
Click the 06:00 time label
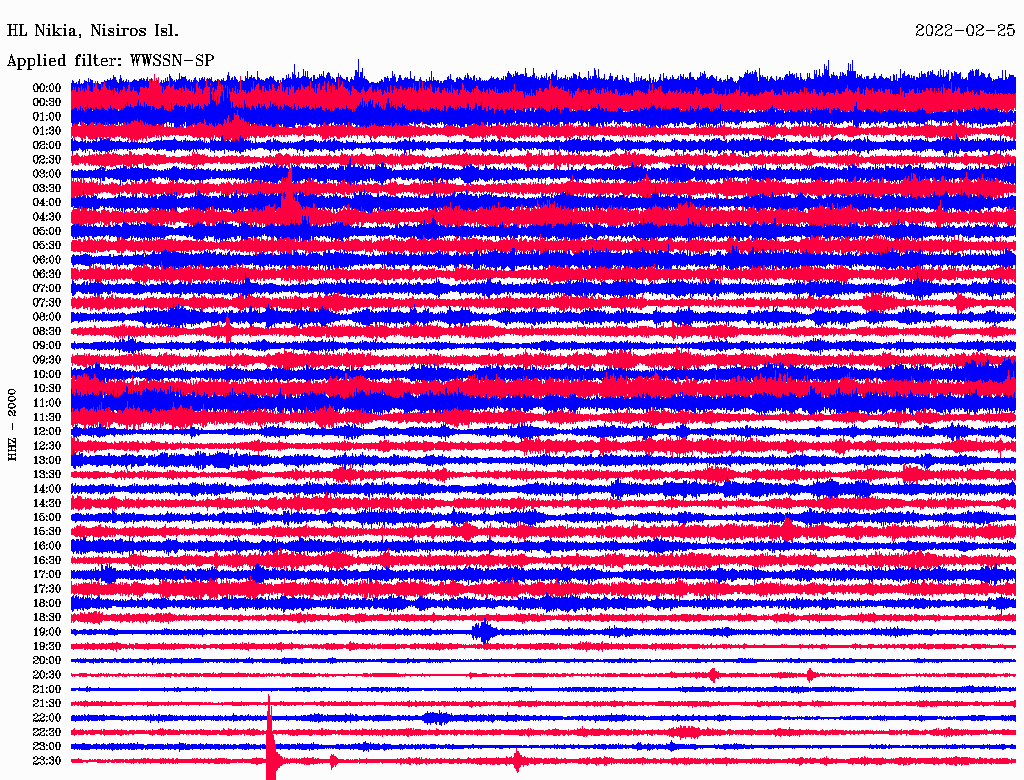pos(47,260)
